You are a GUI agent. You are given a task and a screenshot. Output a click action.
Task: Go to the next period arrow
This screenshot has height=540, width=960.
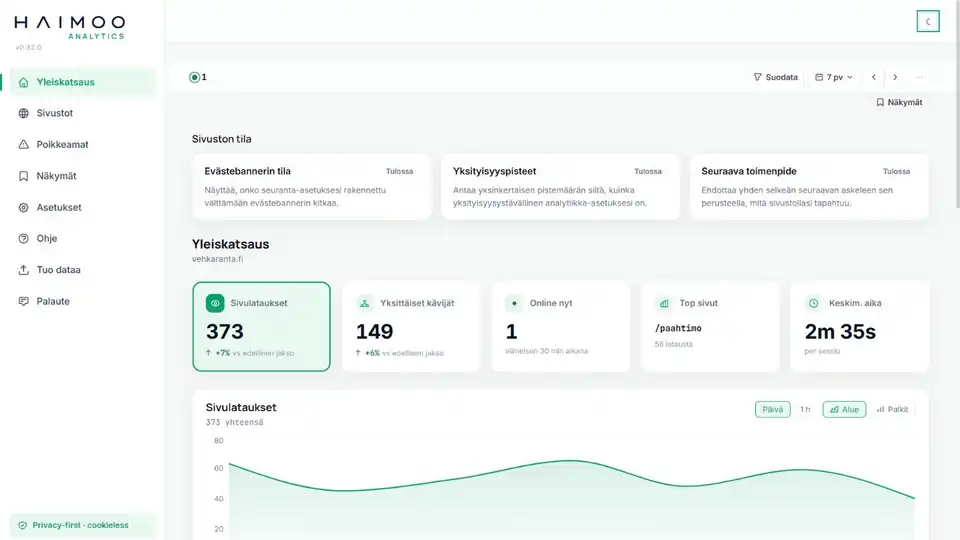[x=895, y=77]
